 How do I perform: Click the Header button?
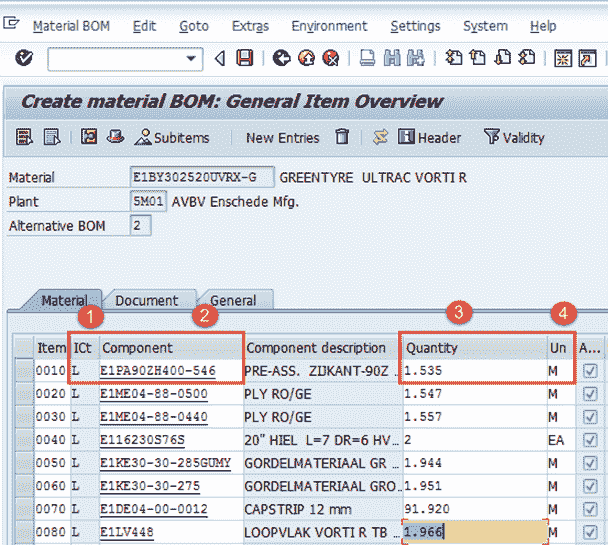429,137
